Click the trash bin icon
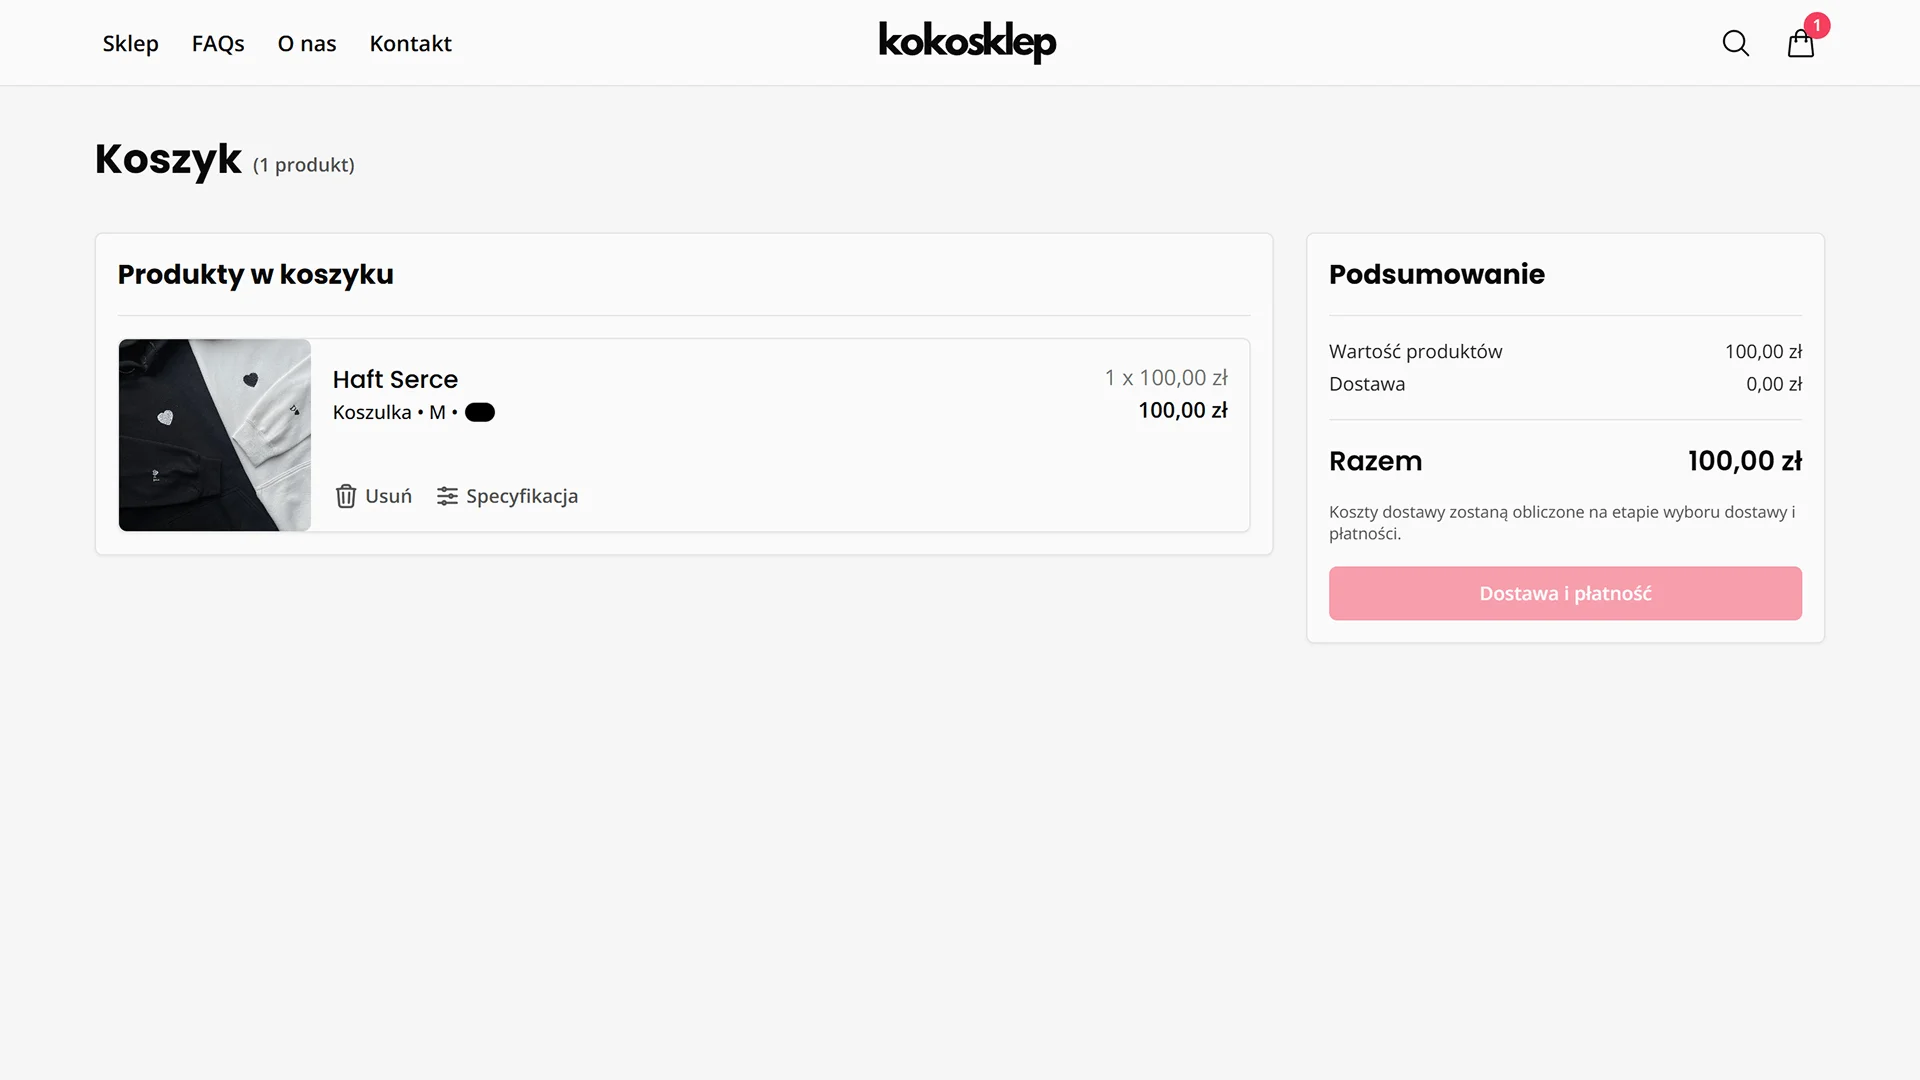 click(x=346, y=496)
